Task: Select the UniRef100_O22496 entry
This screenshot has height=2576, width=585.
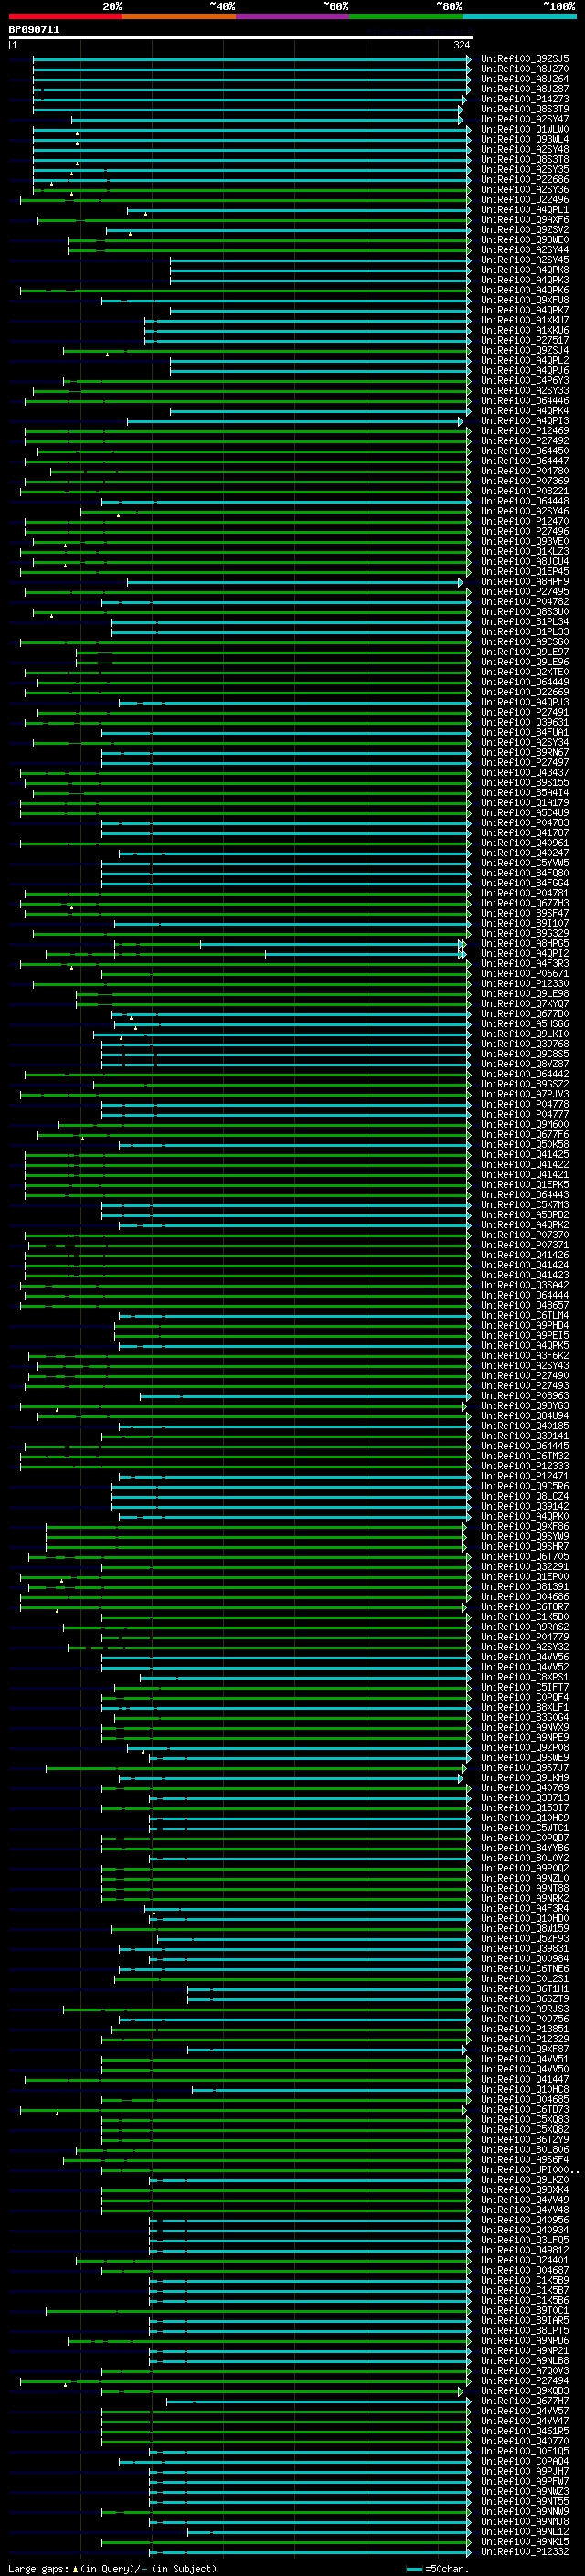Action: (525, 199)
